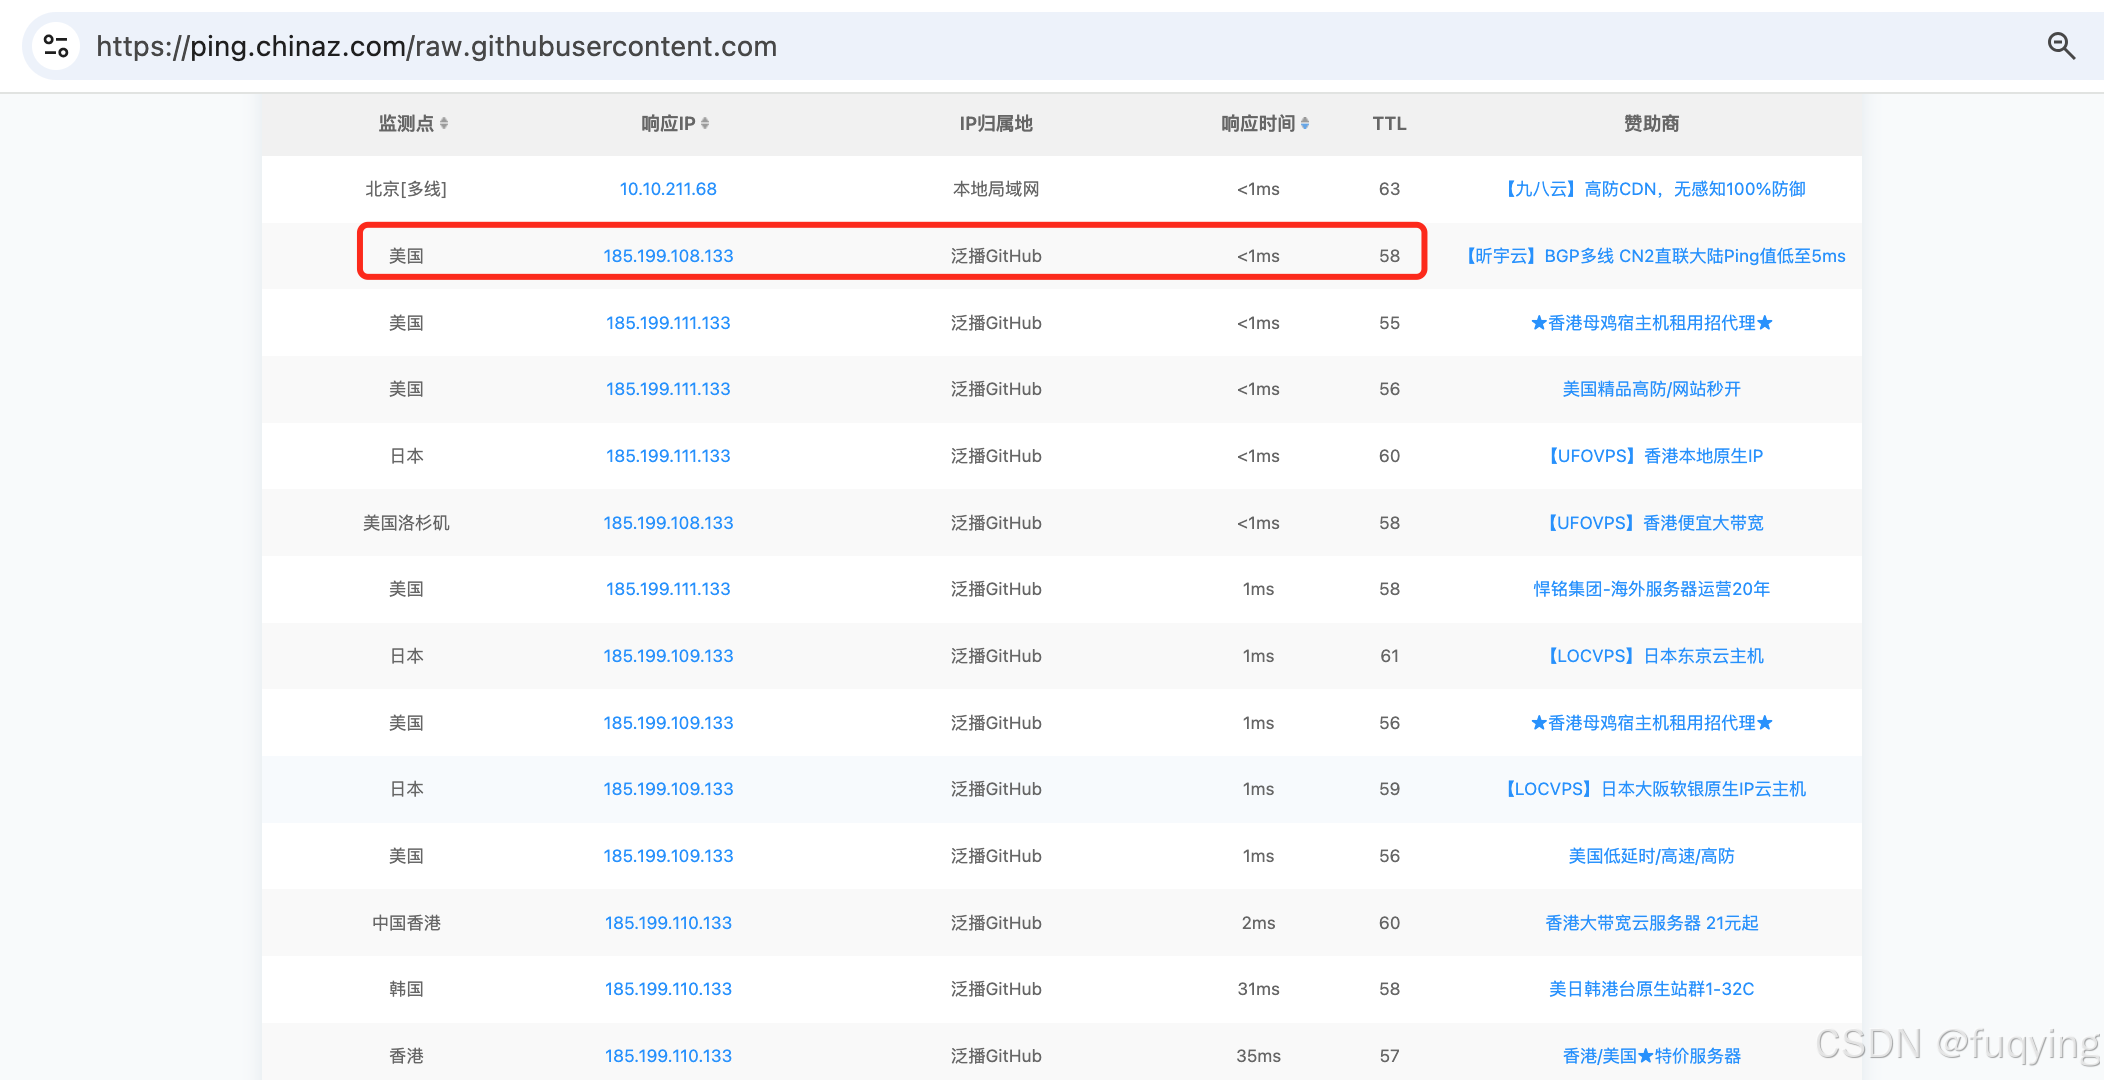Open 185.199.110.133 link in 中国香港 row
The height and width of the screenshot is (1080, 2104).
tap(668, 923)
